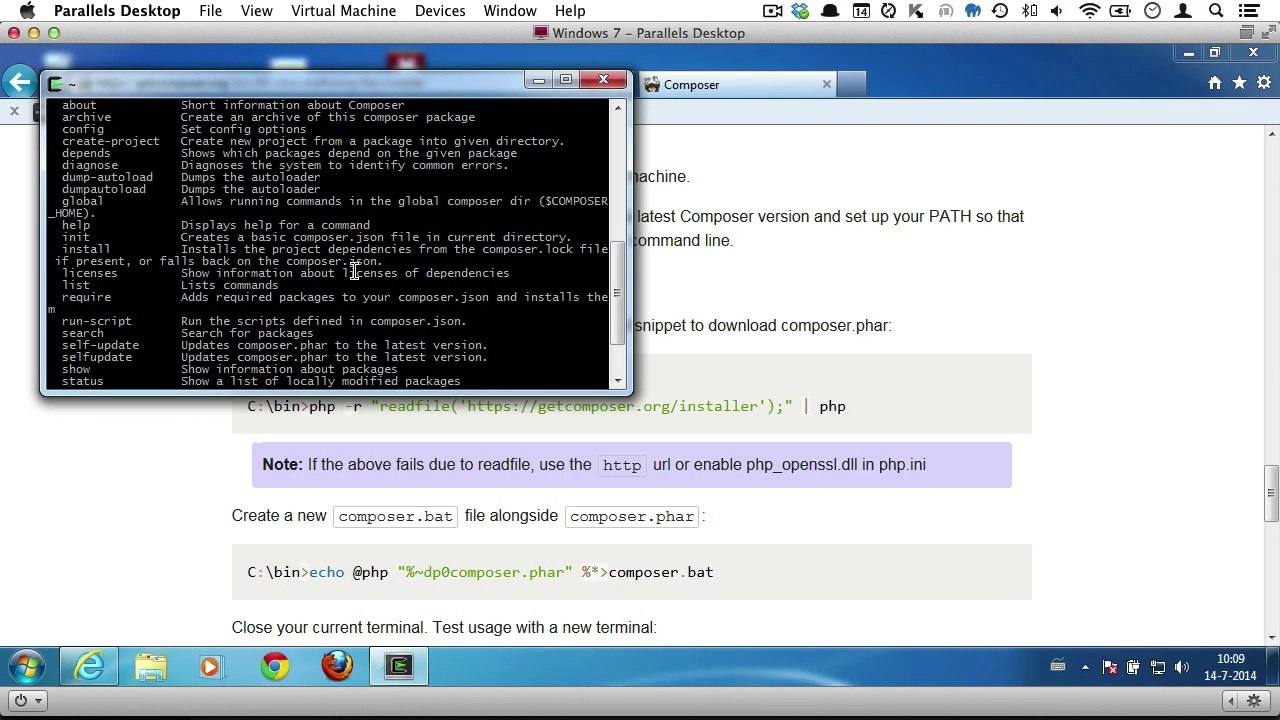The height and width of the screenshot is (720, 1280).
Task: Switch to the Composer browser tab
Action: (x=737, y=85)
